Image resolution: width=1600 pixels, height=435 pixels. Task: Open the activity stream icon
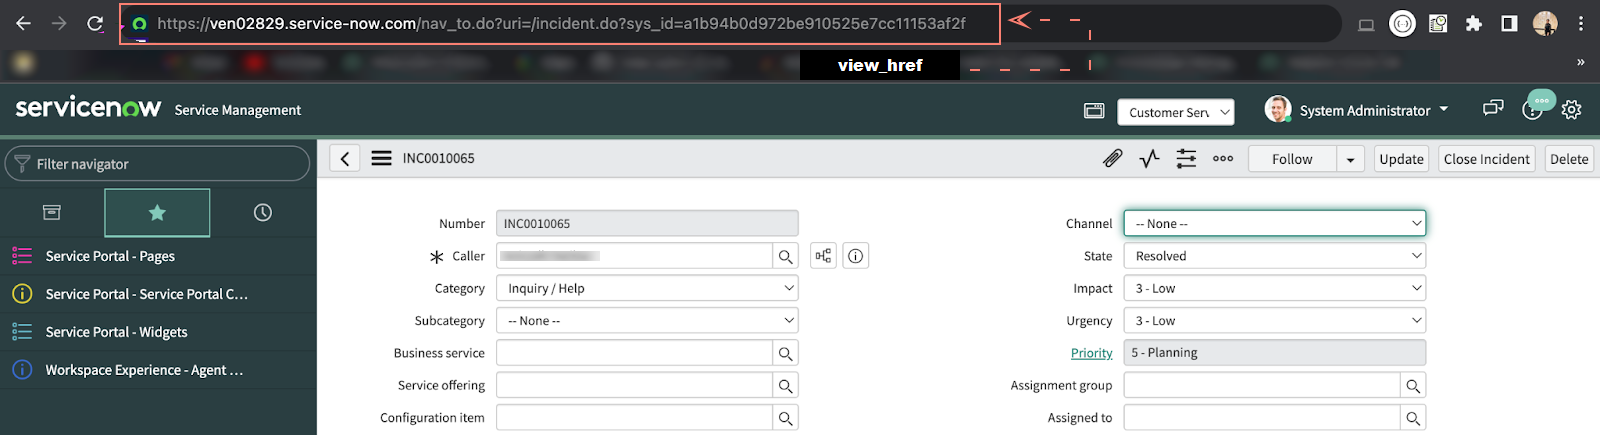(1149, 159)
